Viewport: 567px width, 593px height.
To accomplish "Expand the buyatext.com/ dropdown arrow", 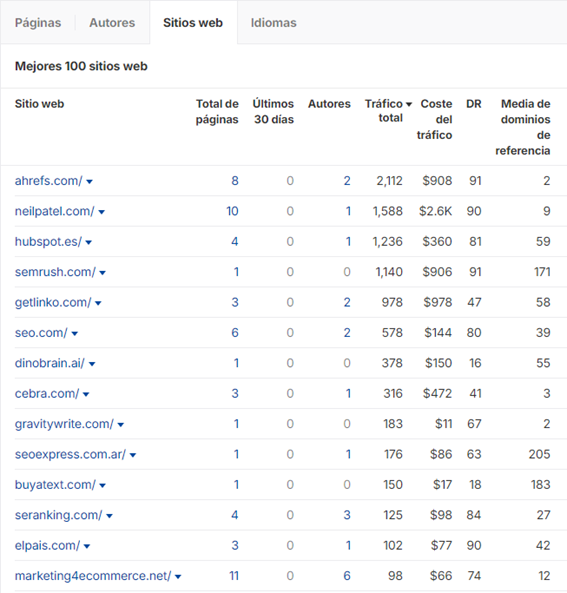I will tap(103, 486).
